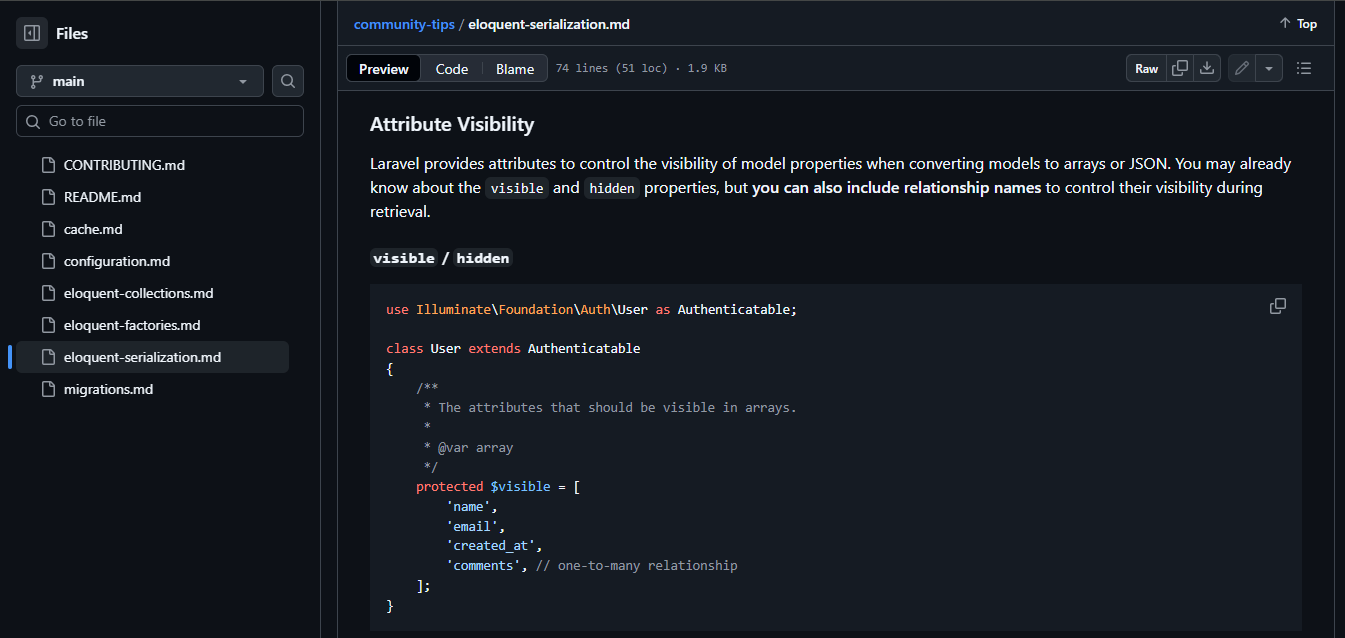Image resolution: width=1345 pixels, height=638 pixels.
Task: Follow the community-tips breadcrumb link
Action: (404, 24)
